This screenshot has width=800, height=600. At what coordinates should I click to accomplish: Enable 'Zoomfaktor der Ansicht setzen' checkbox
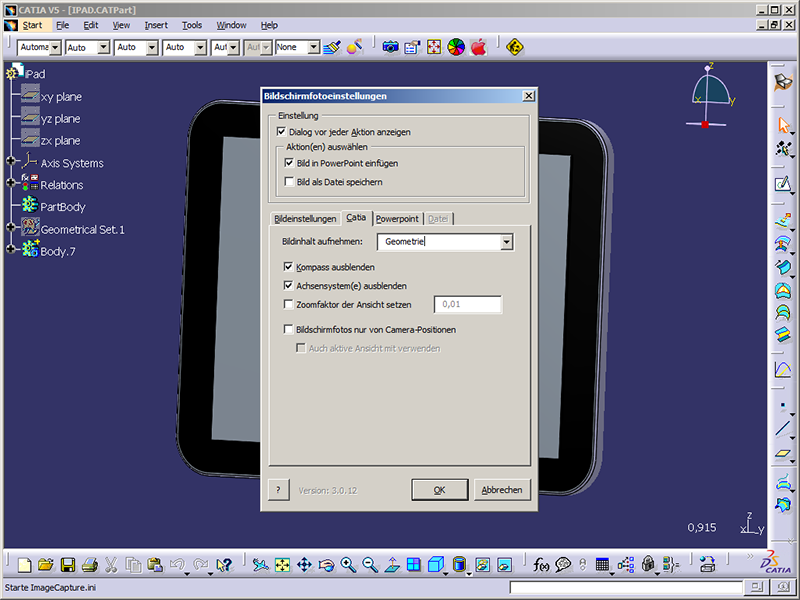[x=288, y=305]
